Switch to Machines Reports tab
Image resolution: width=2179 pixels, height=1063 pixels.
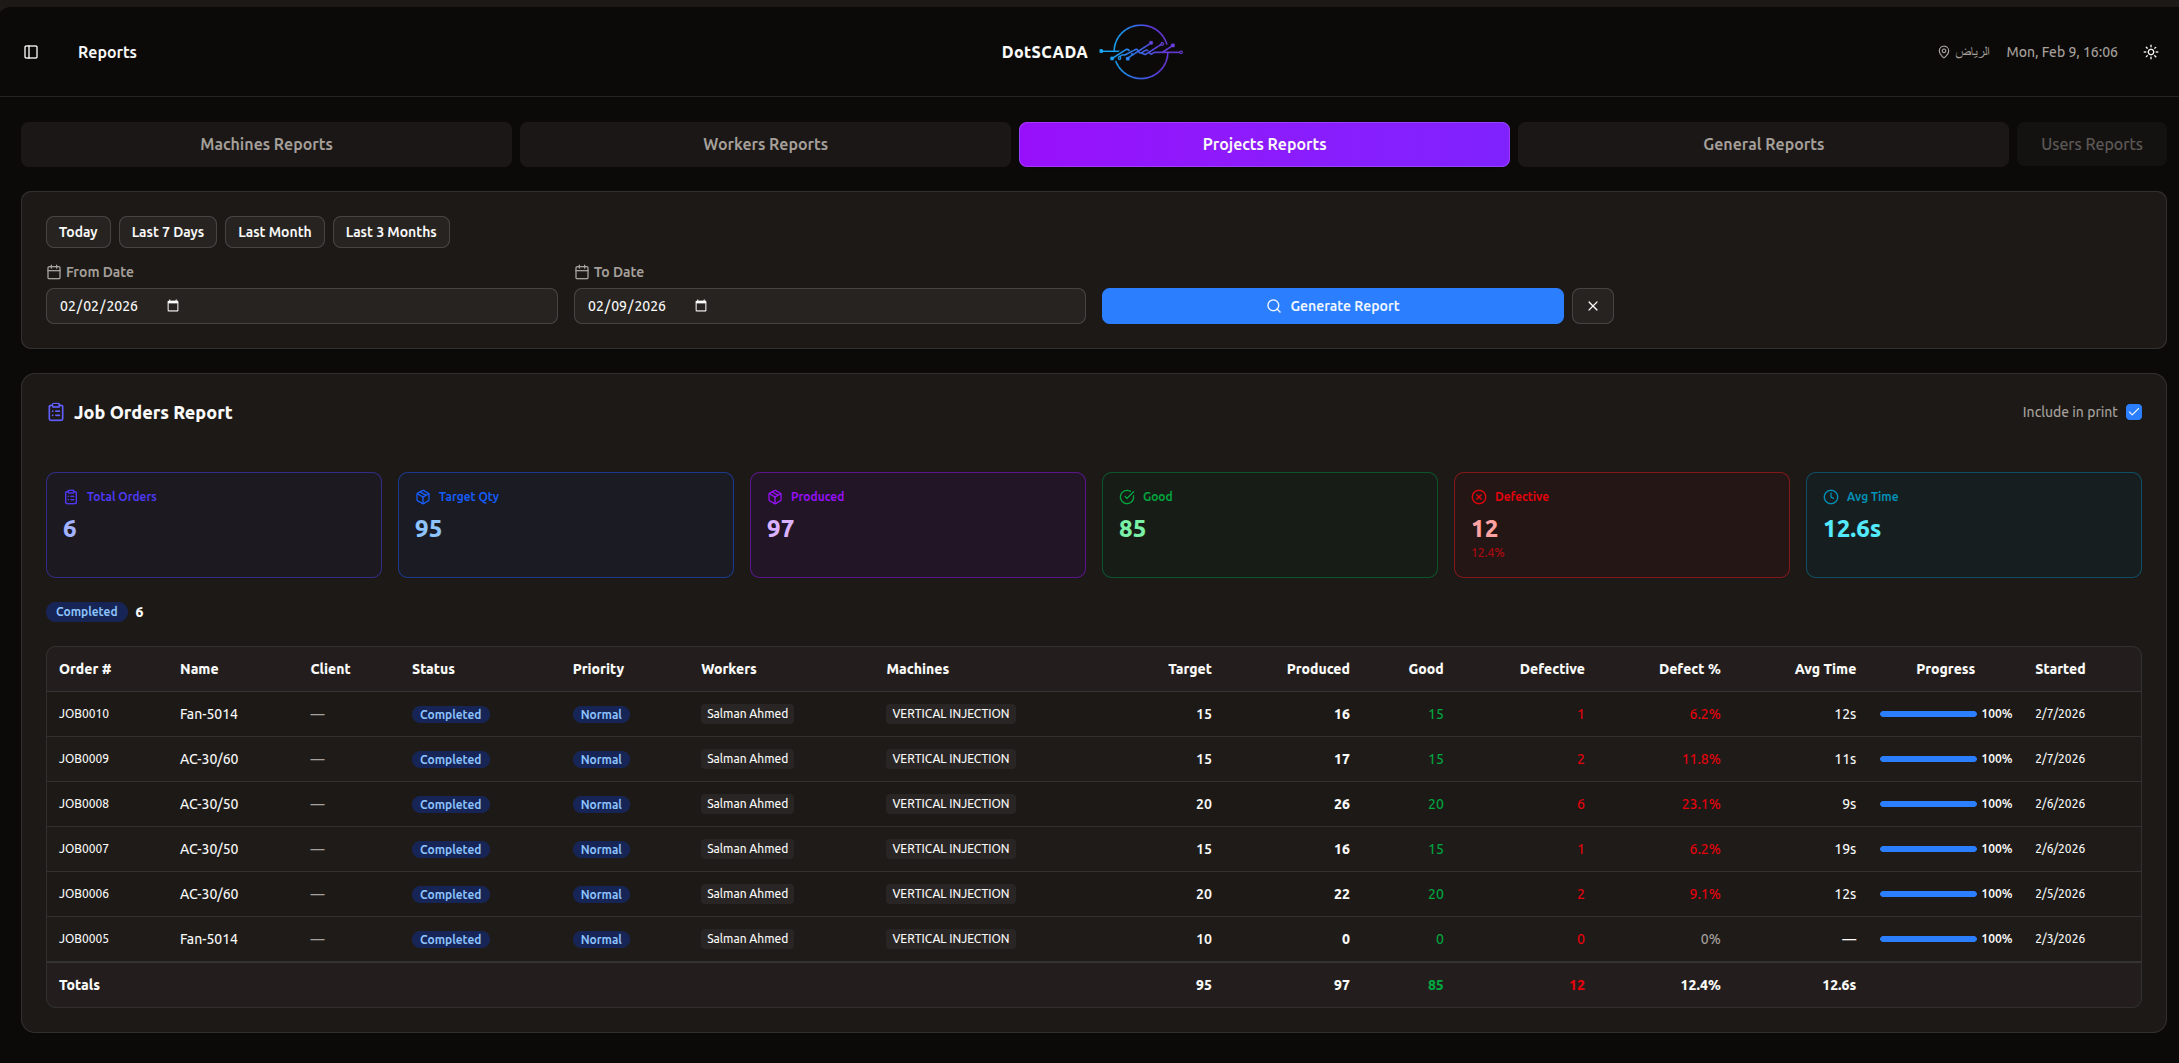(266, 144)
